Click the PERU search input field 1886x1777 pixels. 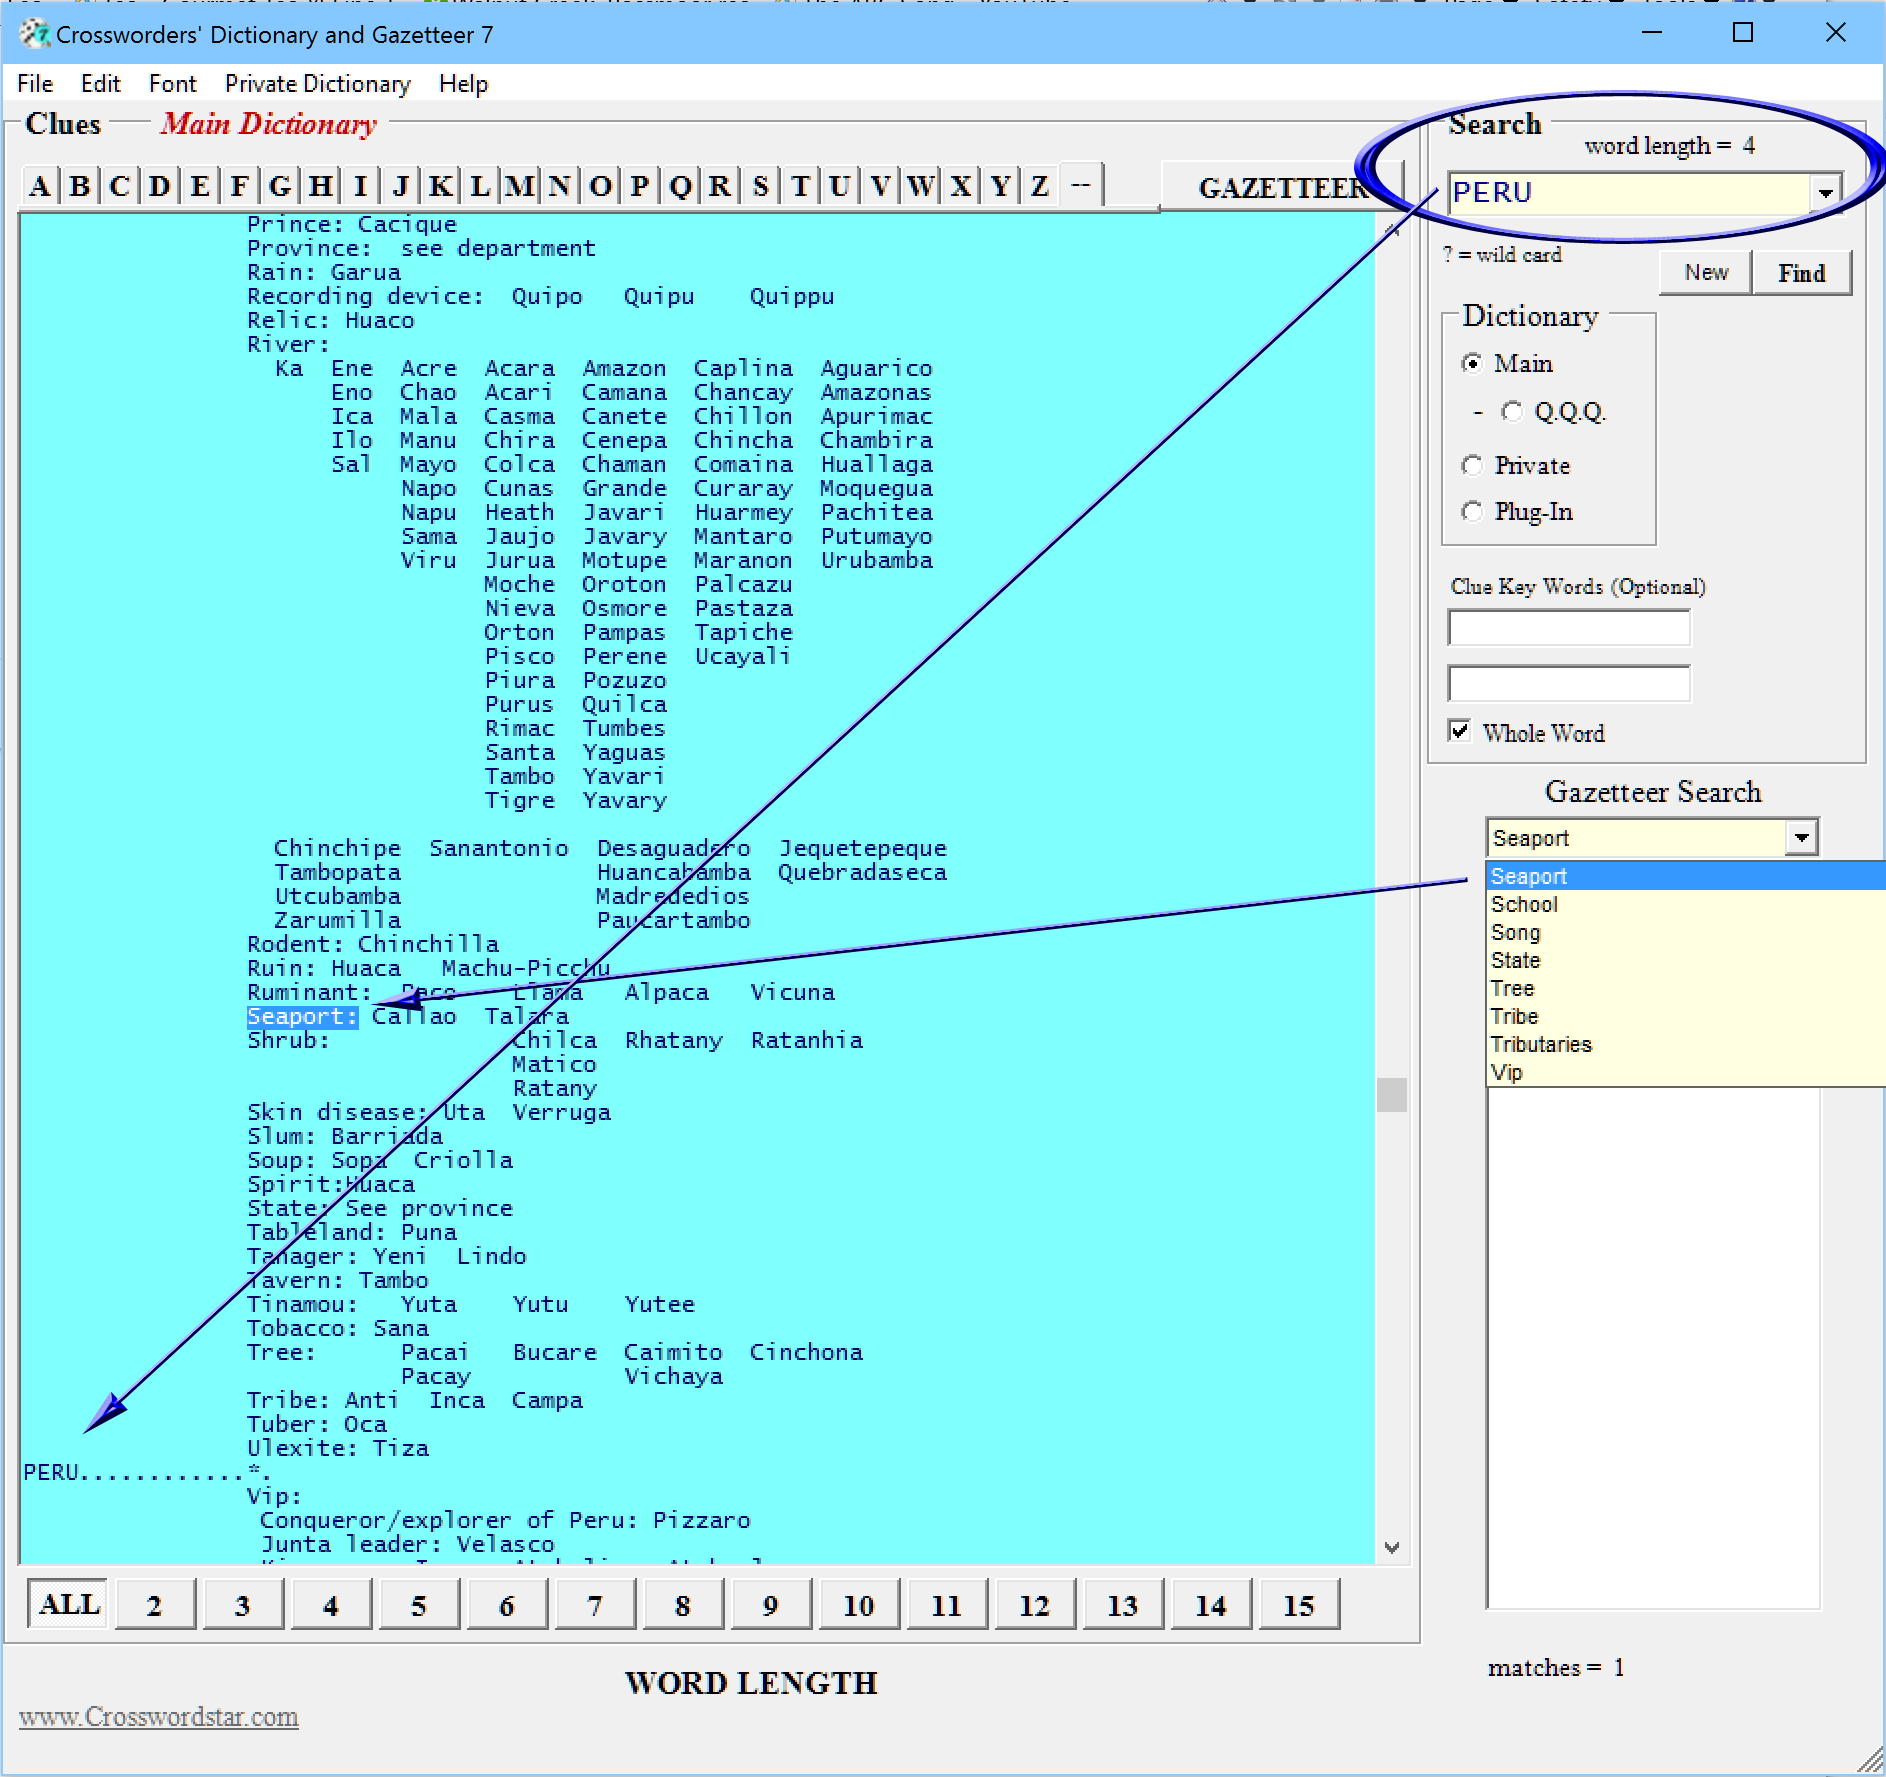1630,192
